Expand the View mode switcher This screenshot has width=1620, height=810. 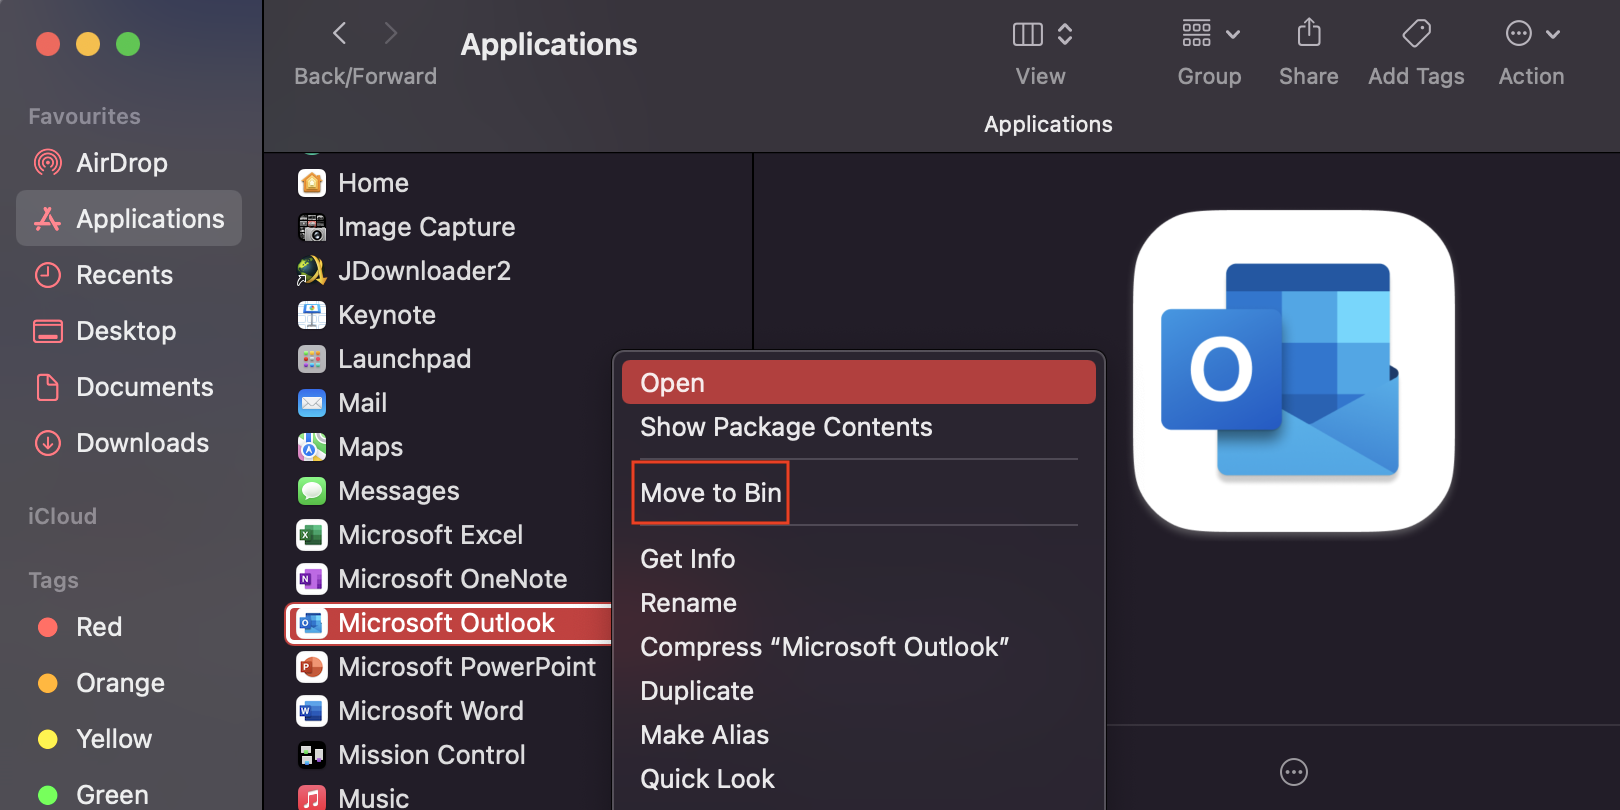point(1042,34)
